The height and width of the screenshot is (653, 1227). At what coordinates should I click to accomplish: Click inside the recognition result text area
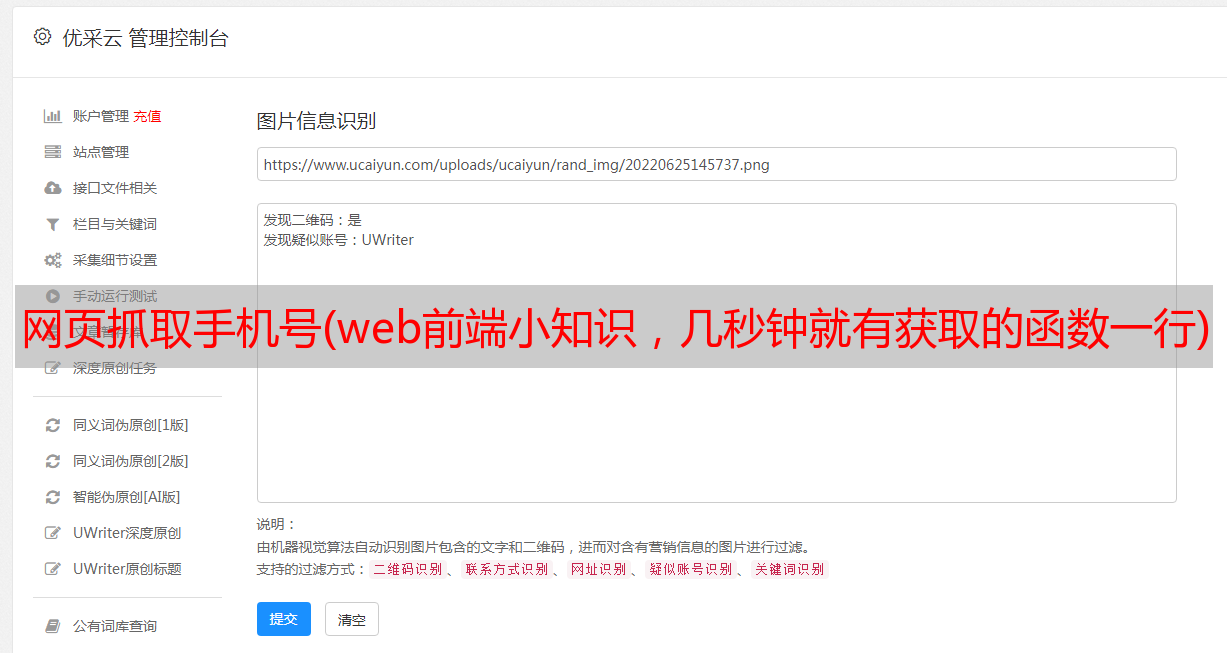click(716, 352)
